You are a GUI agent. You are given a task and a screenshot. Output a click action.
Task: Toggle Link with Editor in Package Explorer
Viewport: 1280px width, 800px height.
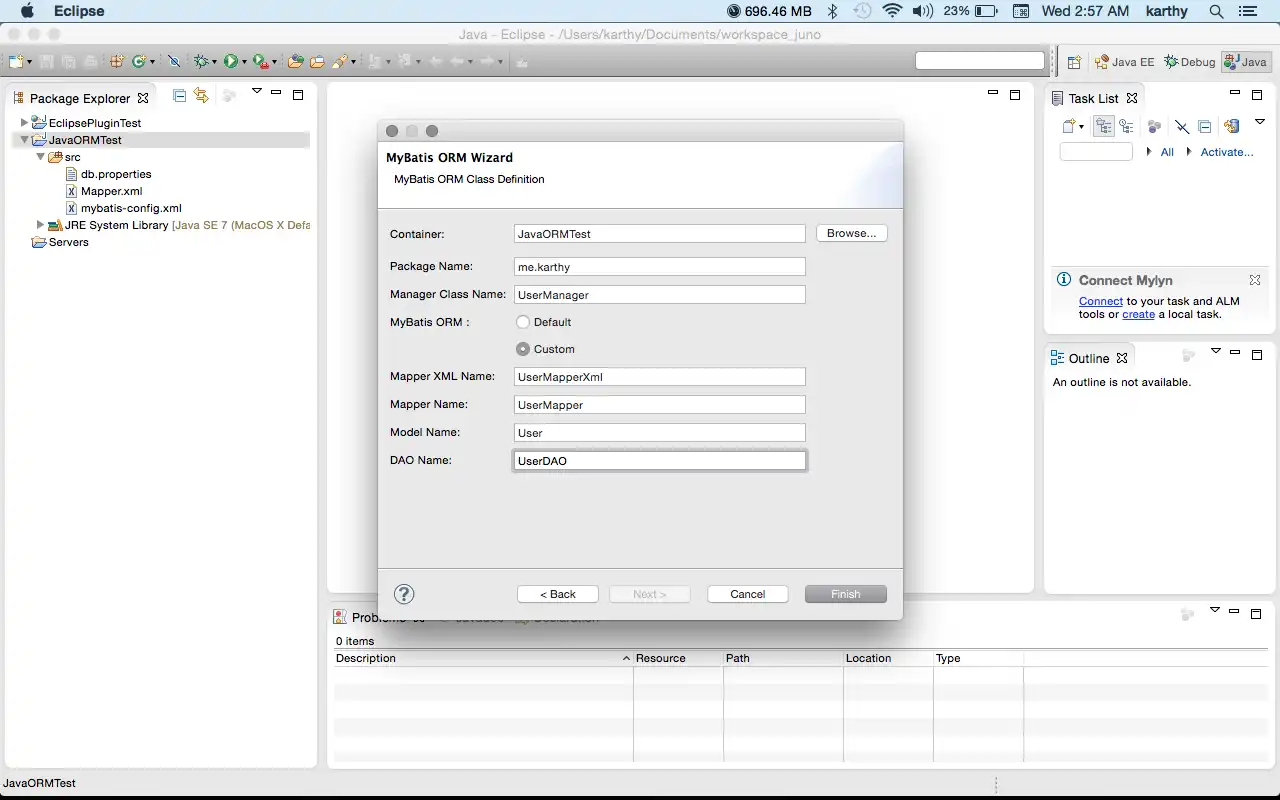point(201,96)
